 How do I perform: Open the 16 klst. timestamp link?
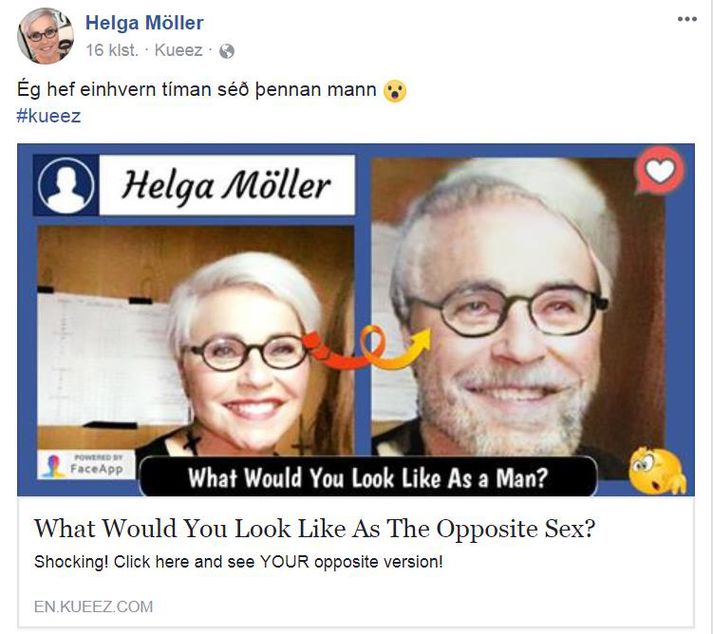(112, 50)
